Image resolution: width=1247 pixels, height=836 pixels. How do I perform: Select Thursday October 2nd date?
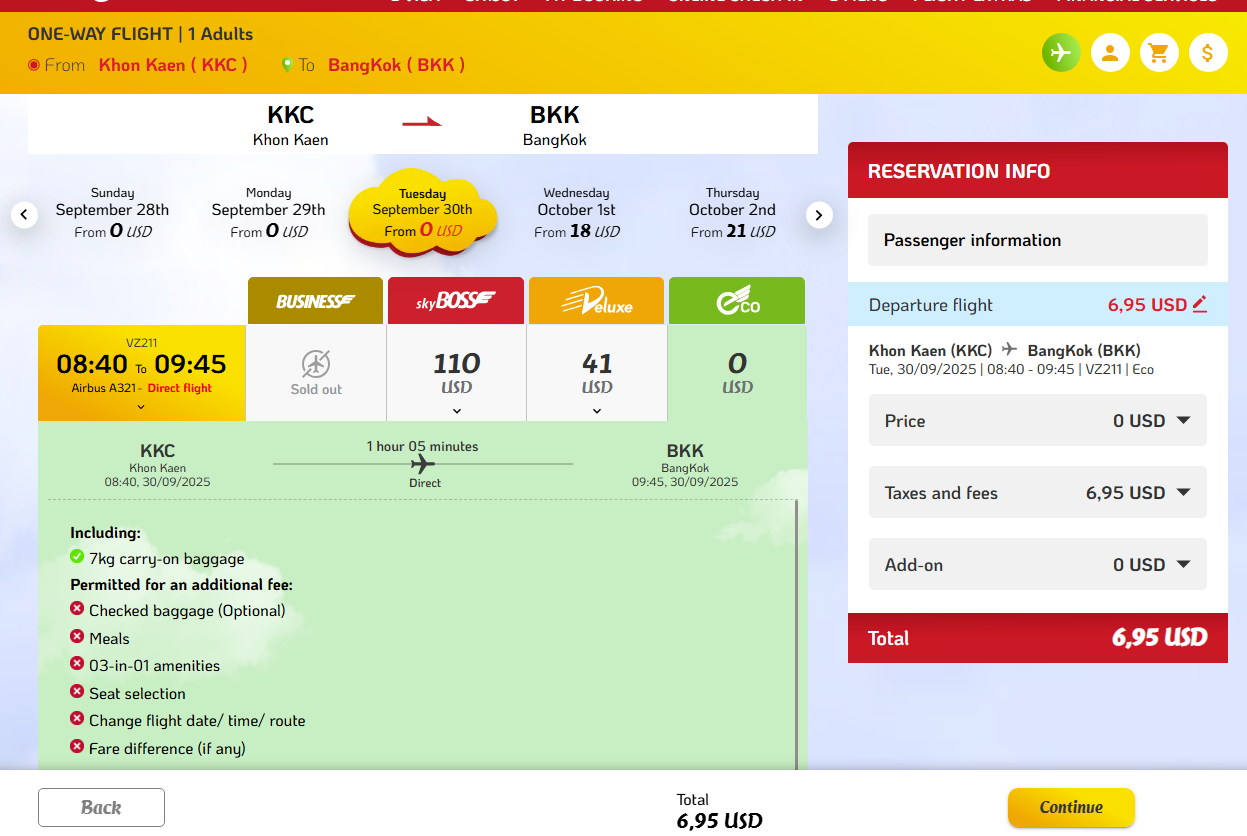pos(732,212)
